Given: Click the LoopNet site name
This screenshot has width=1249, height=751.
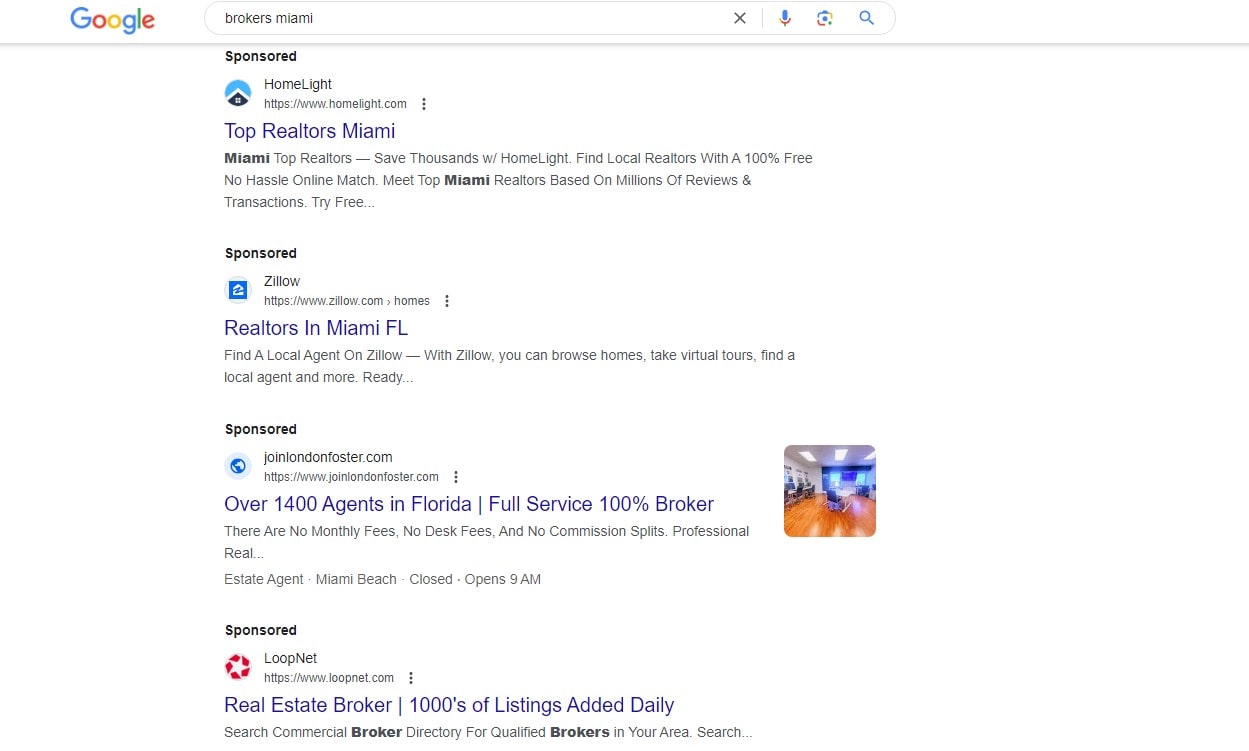Looking at the screenshot, I should point(291,658).
